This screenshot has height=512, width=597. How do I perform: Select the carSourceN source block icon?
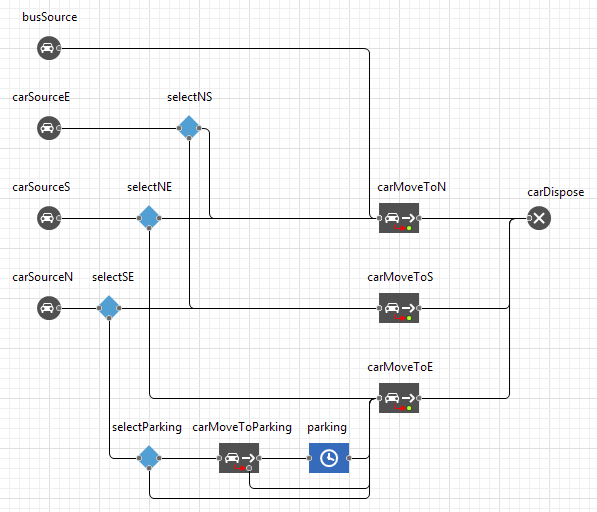click(x=49, y=308)
